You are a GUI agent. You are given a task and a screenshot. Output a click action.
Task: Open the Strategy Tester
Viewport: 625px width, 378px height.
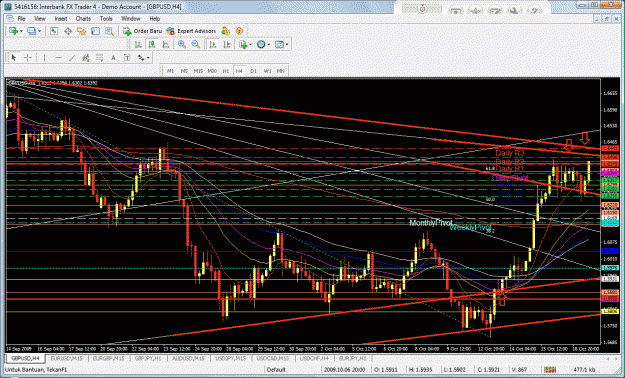[109, 31]
